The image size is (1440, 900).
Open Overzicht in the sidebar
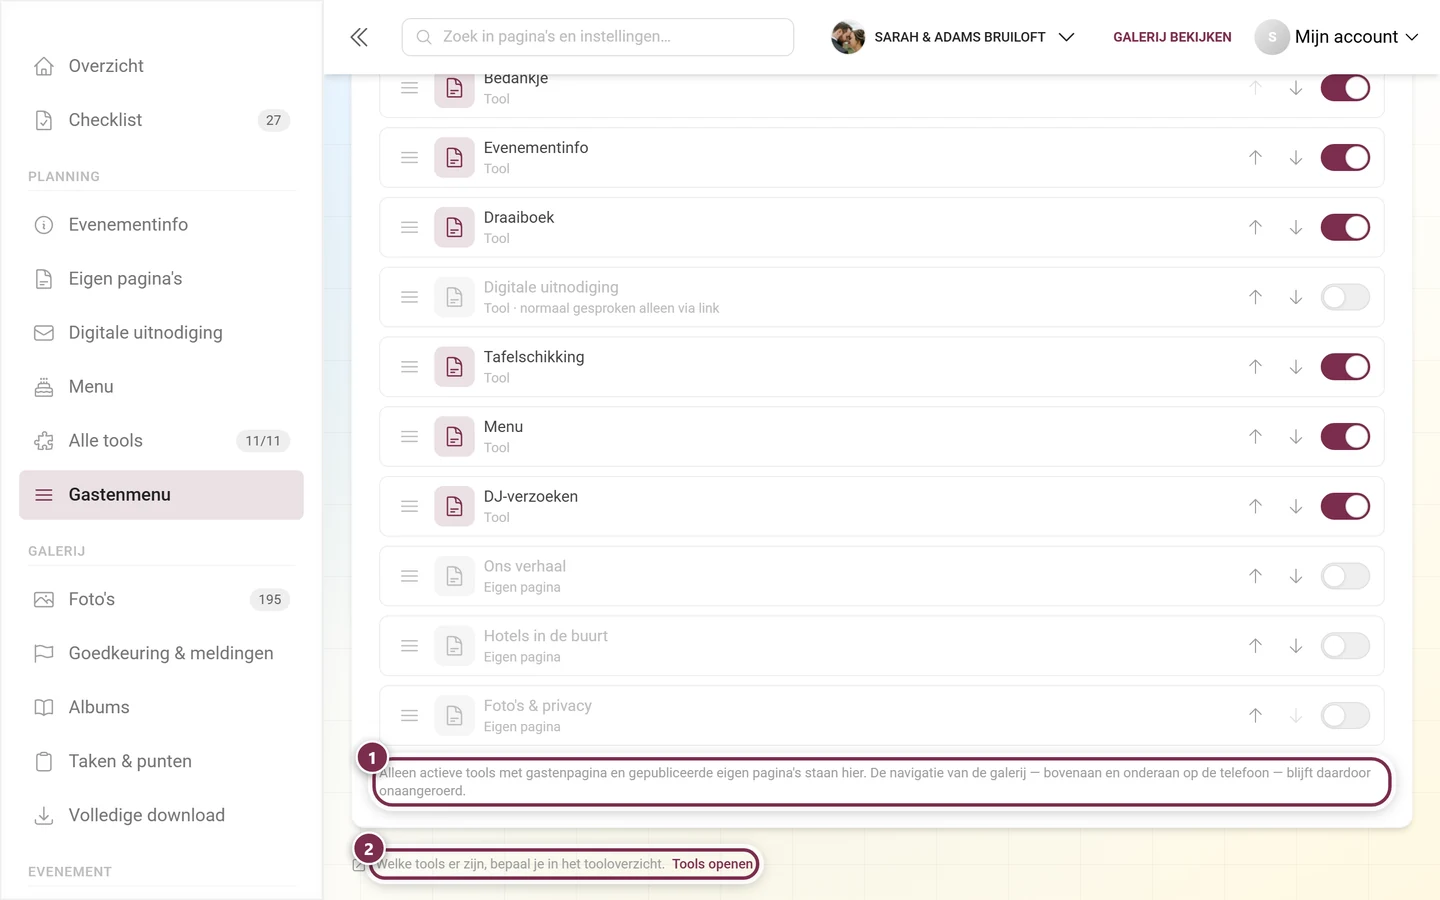click(x=161, y=66)
